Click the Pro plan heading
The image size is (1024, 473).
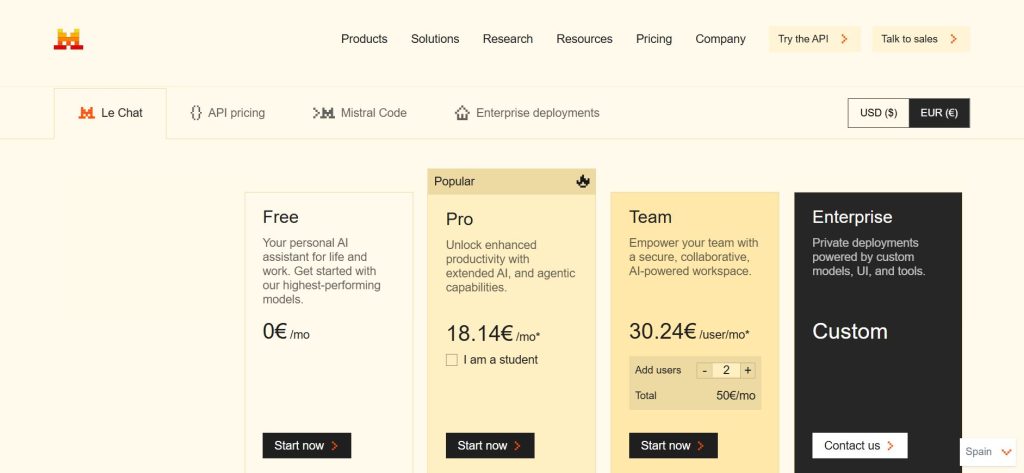[460, 220]
